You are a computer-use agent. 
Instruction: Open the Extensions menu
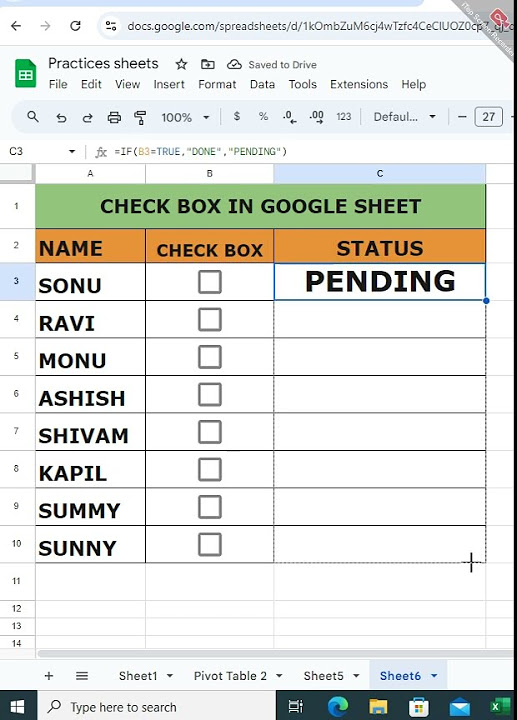point(359,84)
